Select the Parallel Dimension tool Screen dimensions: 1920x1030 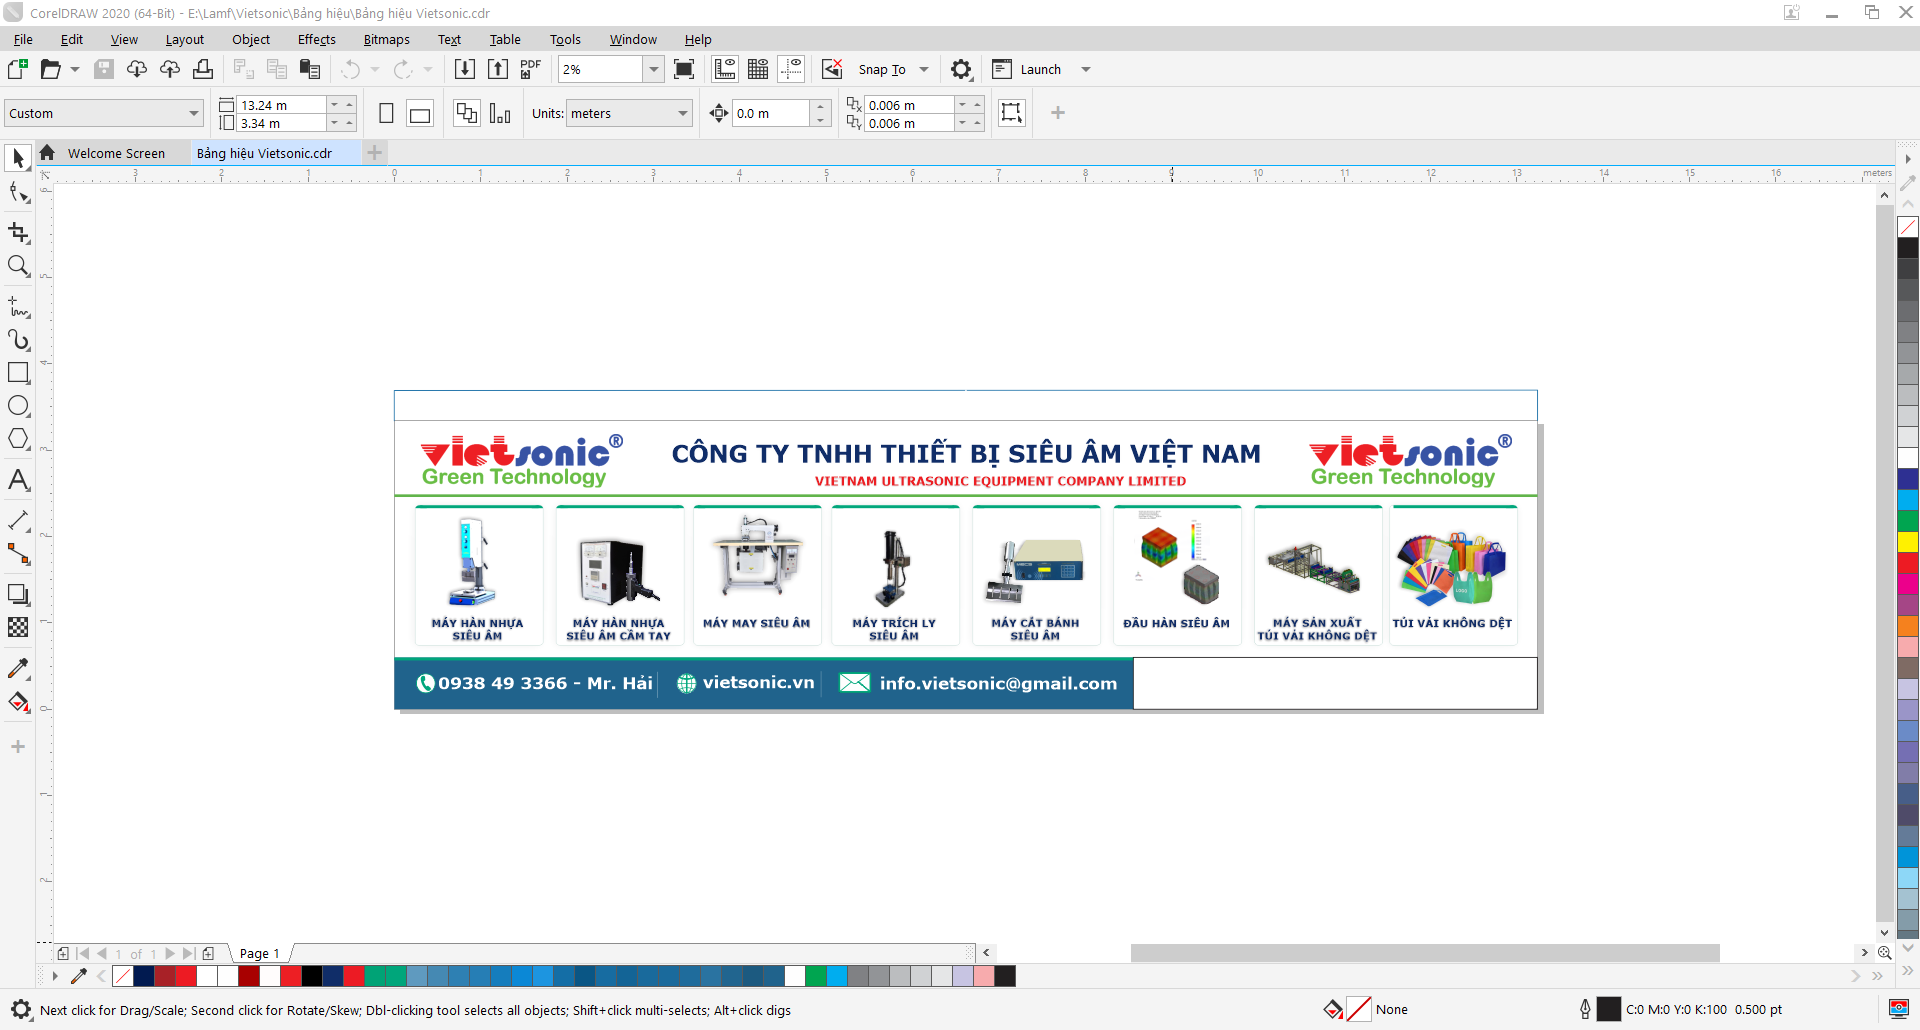18,520
